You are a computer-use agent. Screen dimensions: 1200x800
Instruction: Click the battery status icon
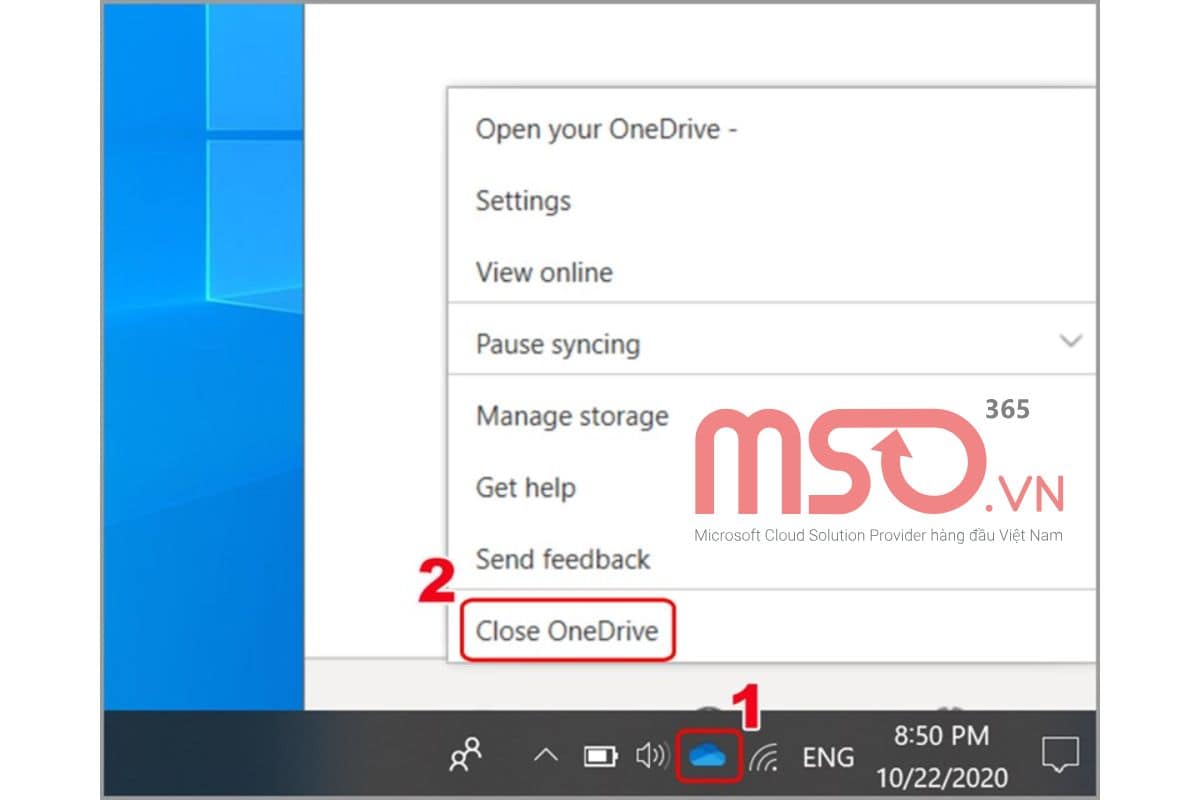point(601,756)
